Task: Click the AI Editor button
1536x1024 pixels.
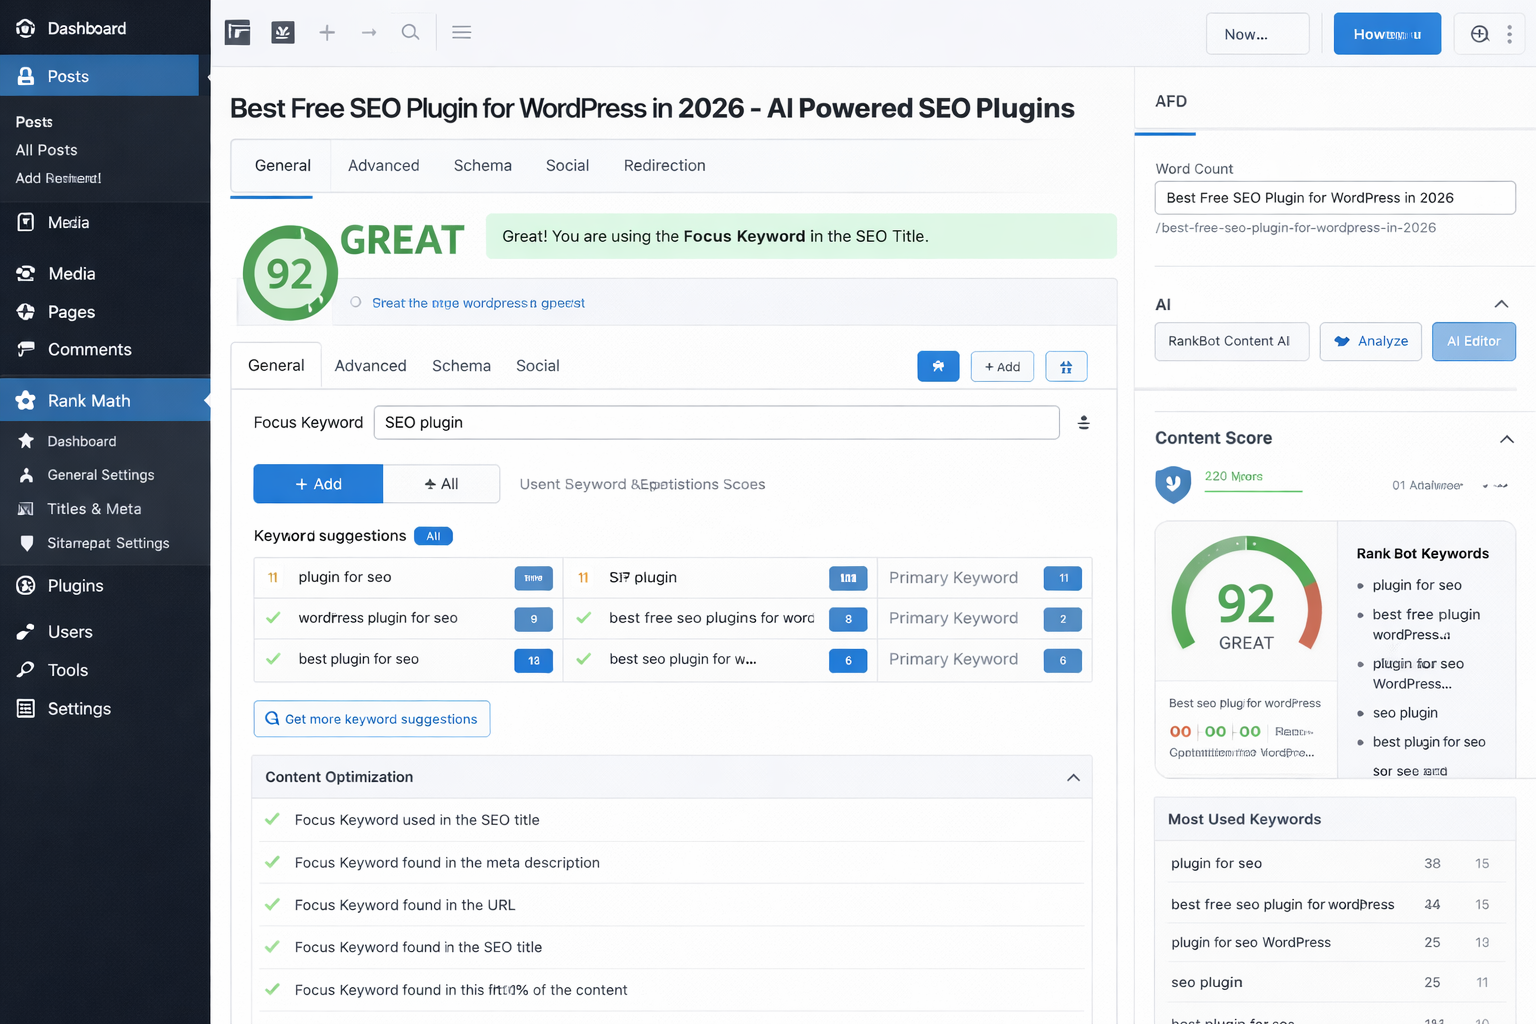Action: pos(1474,341)
